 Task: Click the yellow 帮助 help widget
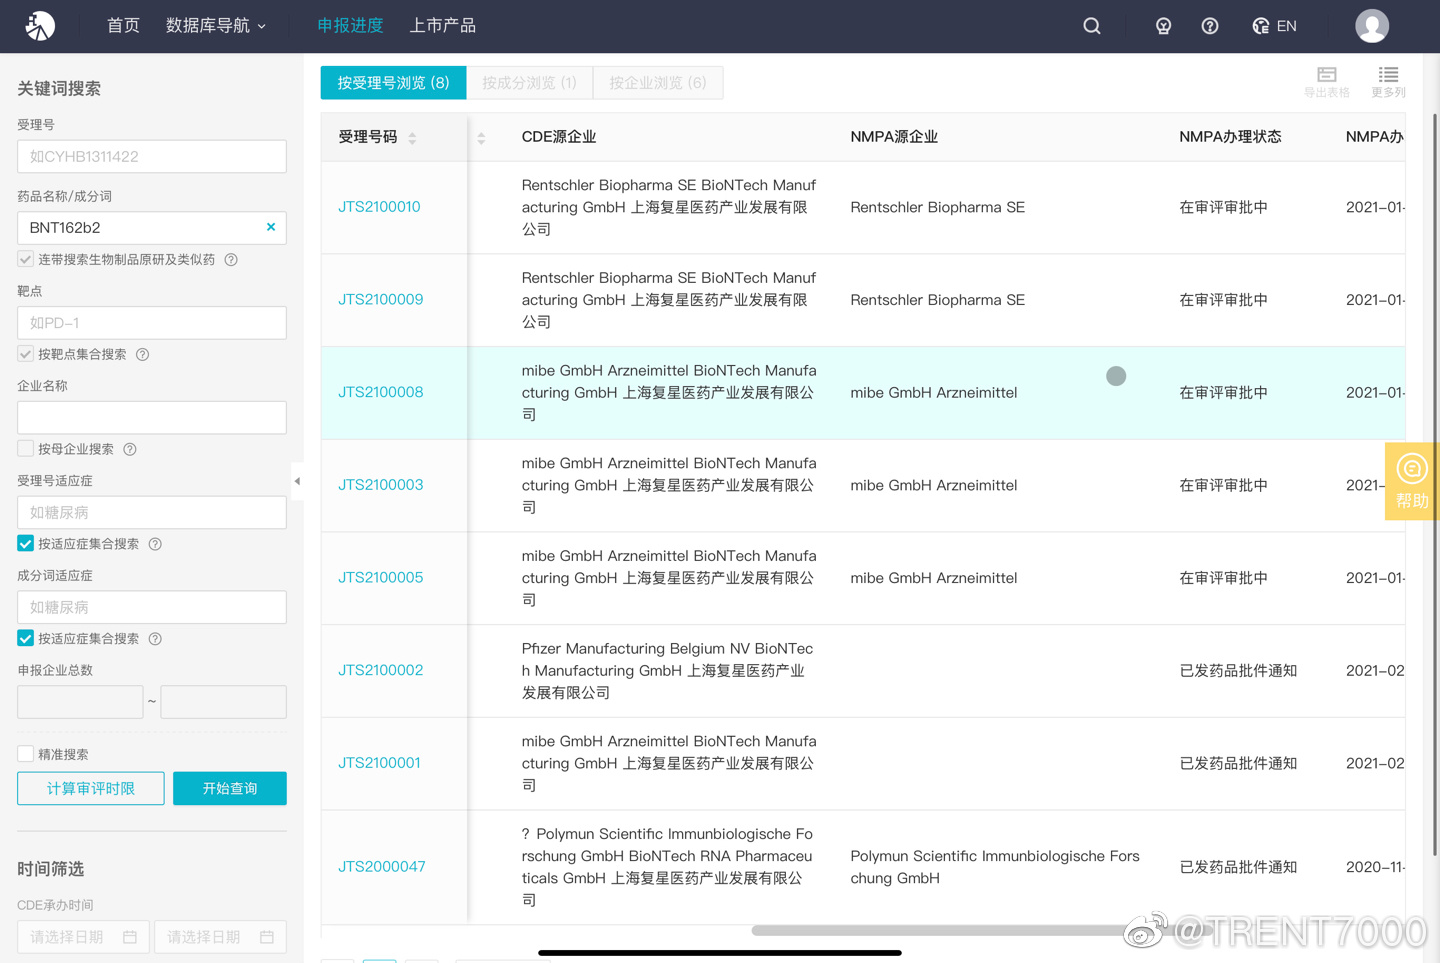pos(1412,481)
